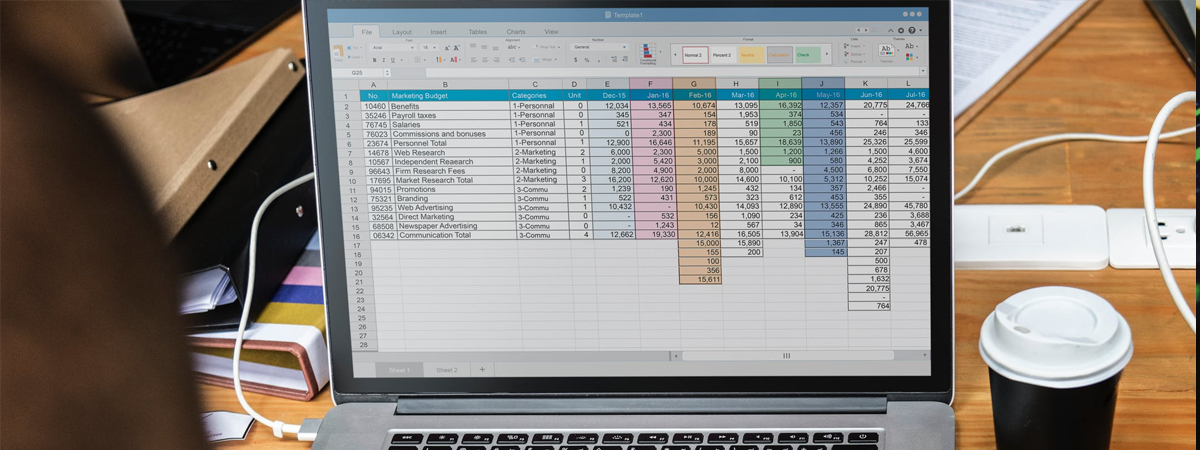Viewport: 1200px width, 450px height.
Task: Select column B header
Action: coord(447,84)
